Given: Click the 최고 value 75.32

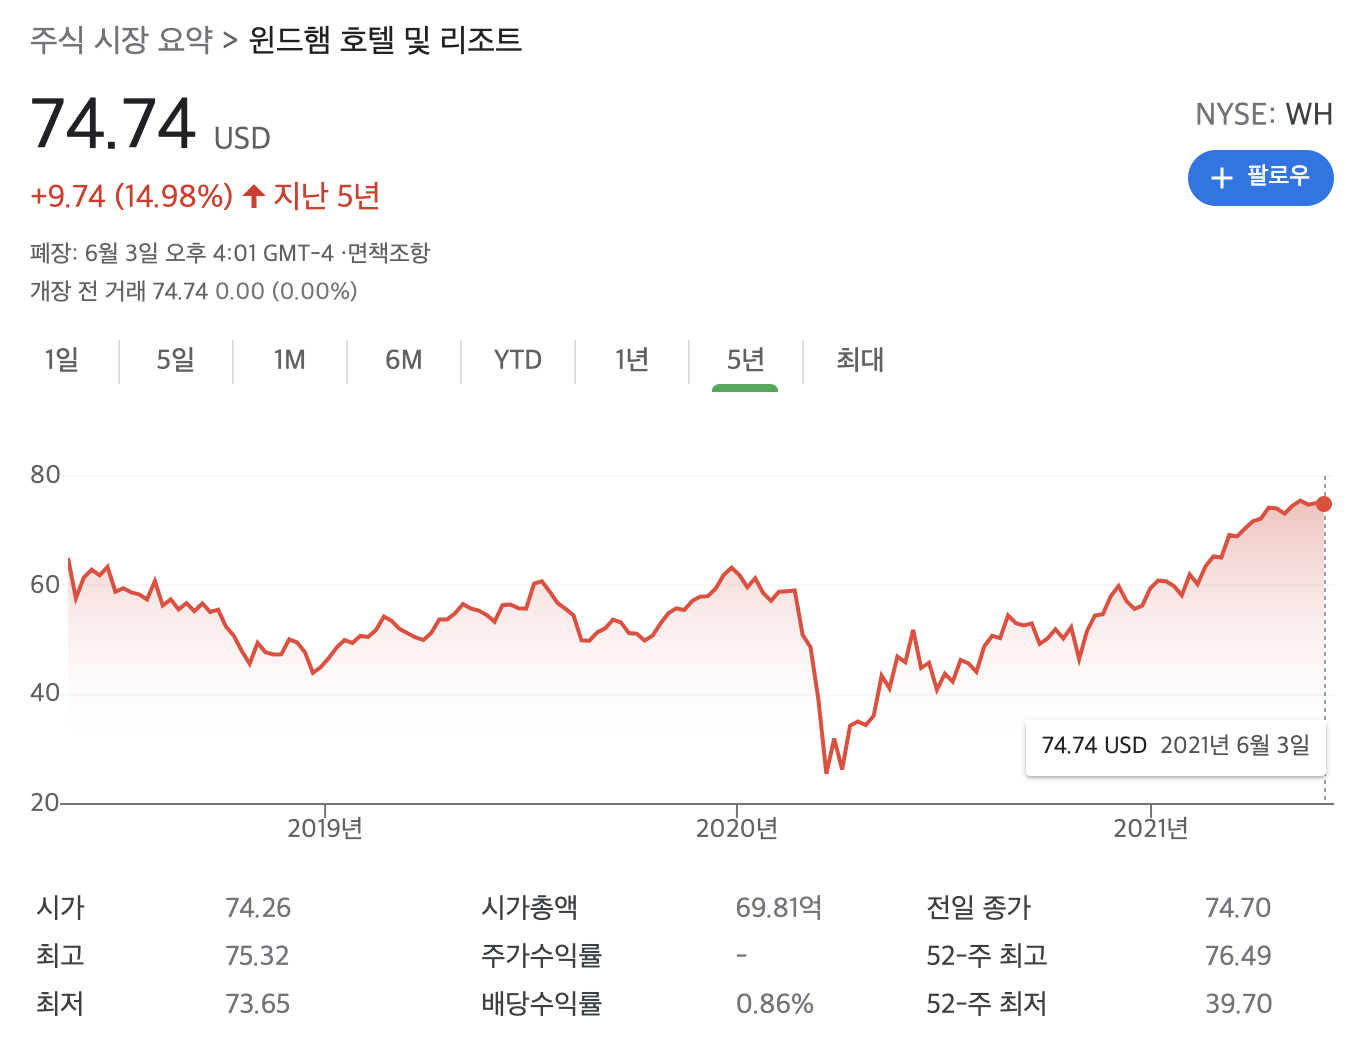Looking at the screenshot, I should [x=257, y=956].
